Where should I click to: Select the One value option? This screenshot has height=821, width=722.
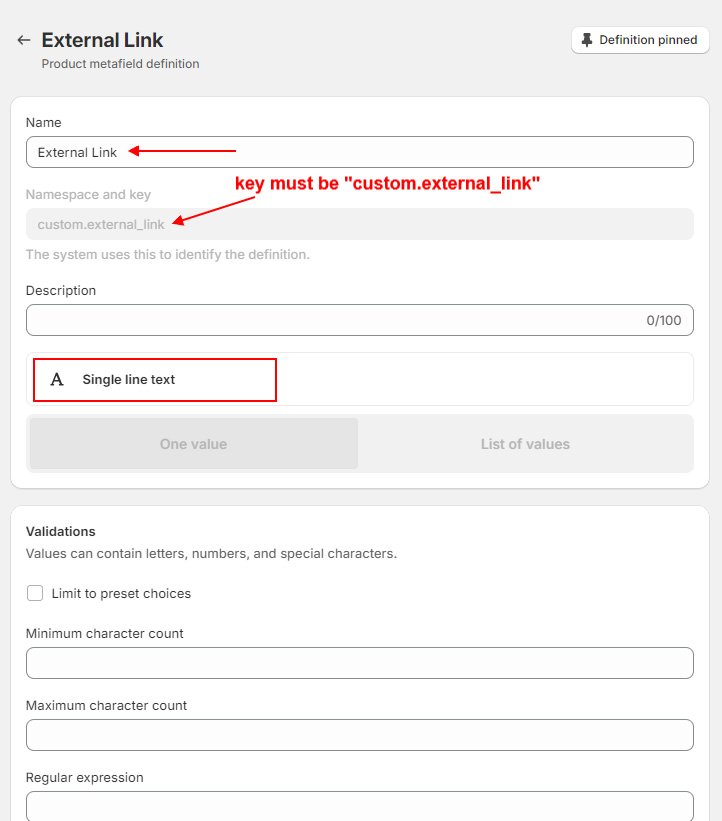[x=193, y=444]
